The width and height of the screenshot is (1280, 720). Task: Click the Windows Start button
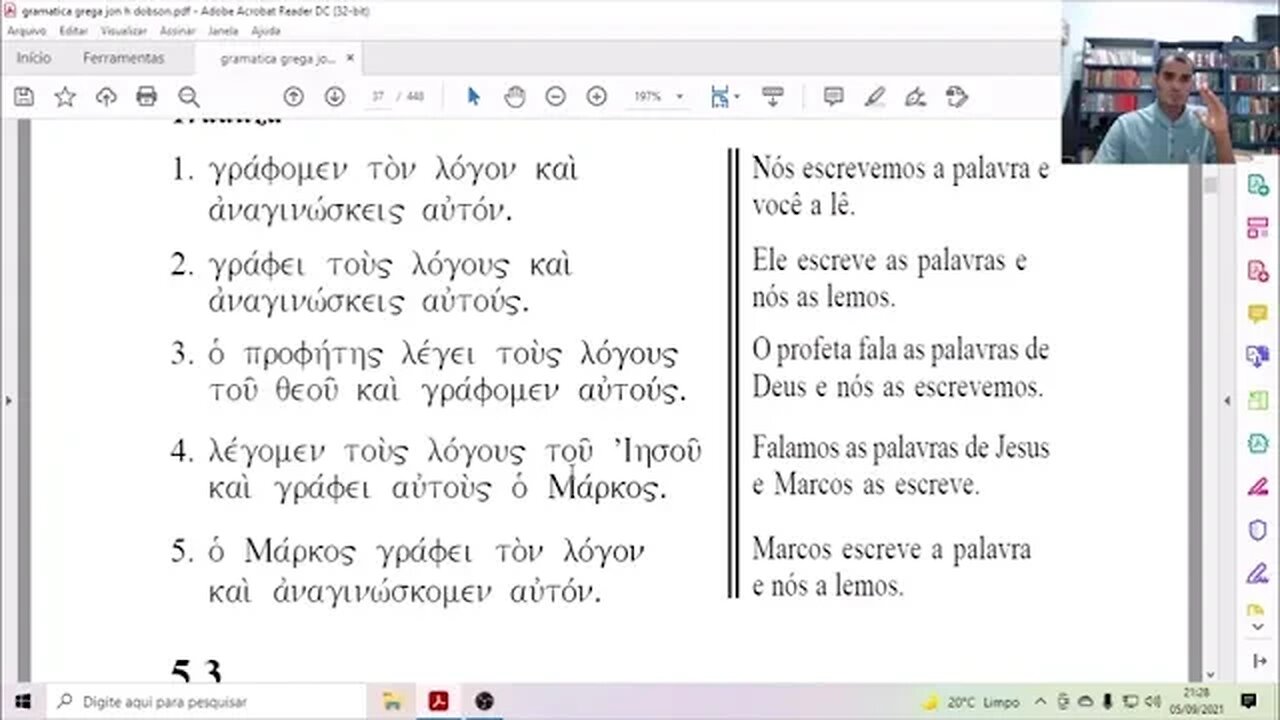click(x=23, y=701)
